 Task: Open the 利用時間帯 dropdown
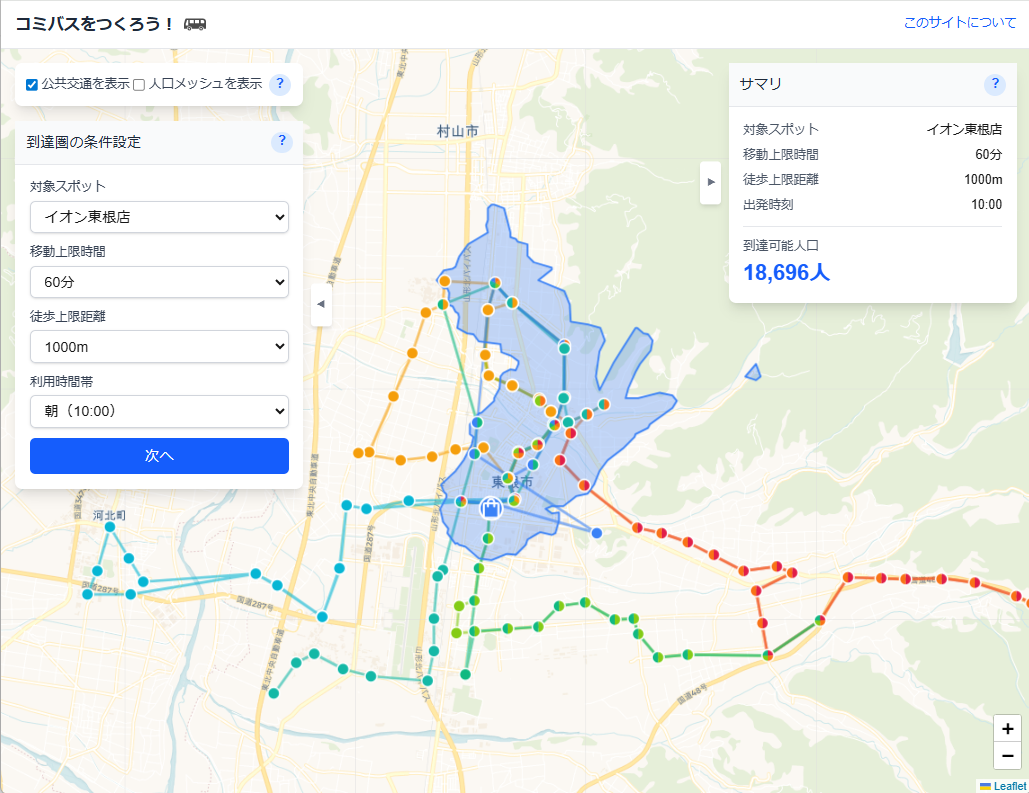[159, 411]
